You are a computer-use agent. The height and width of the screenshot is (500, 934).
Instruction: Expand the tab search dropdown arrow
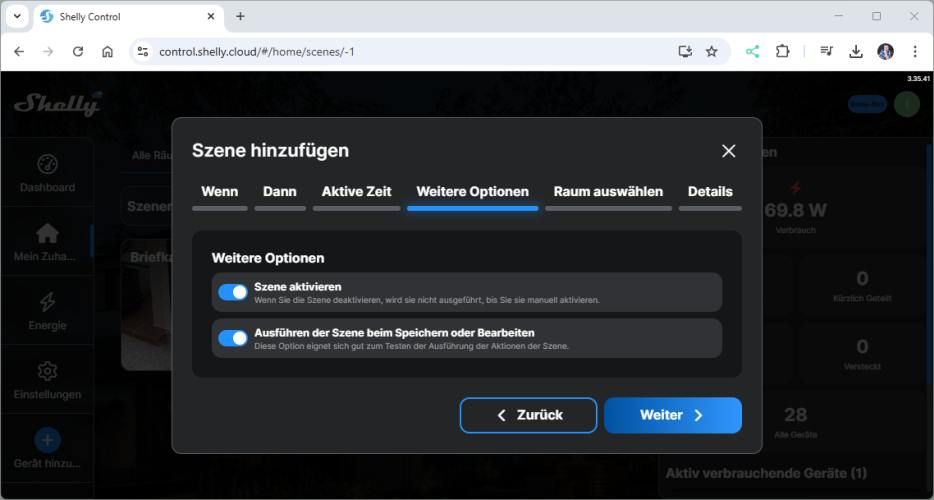[17, 16]
